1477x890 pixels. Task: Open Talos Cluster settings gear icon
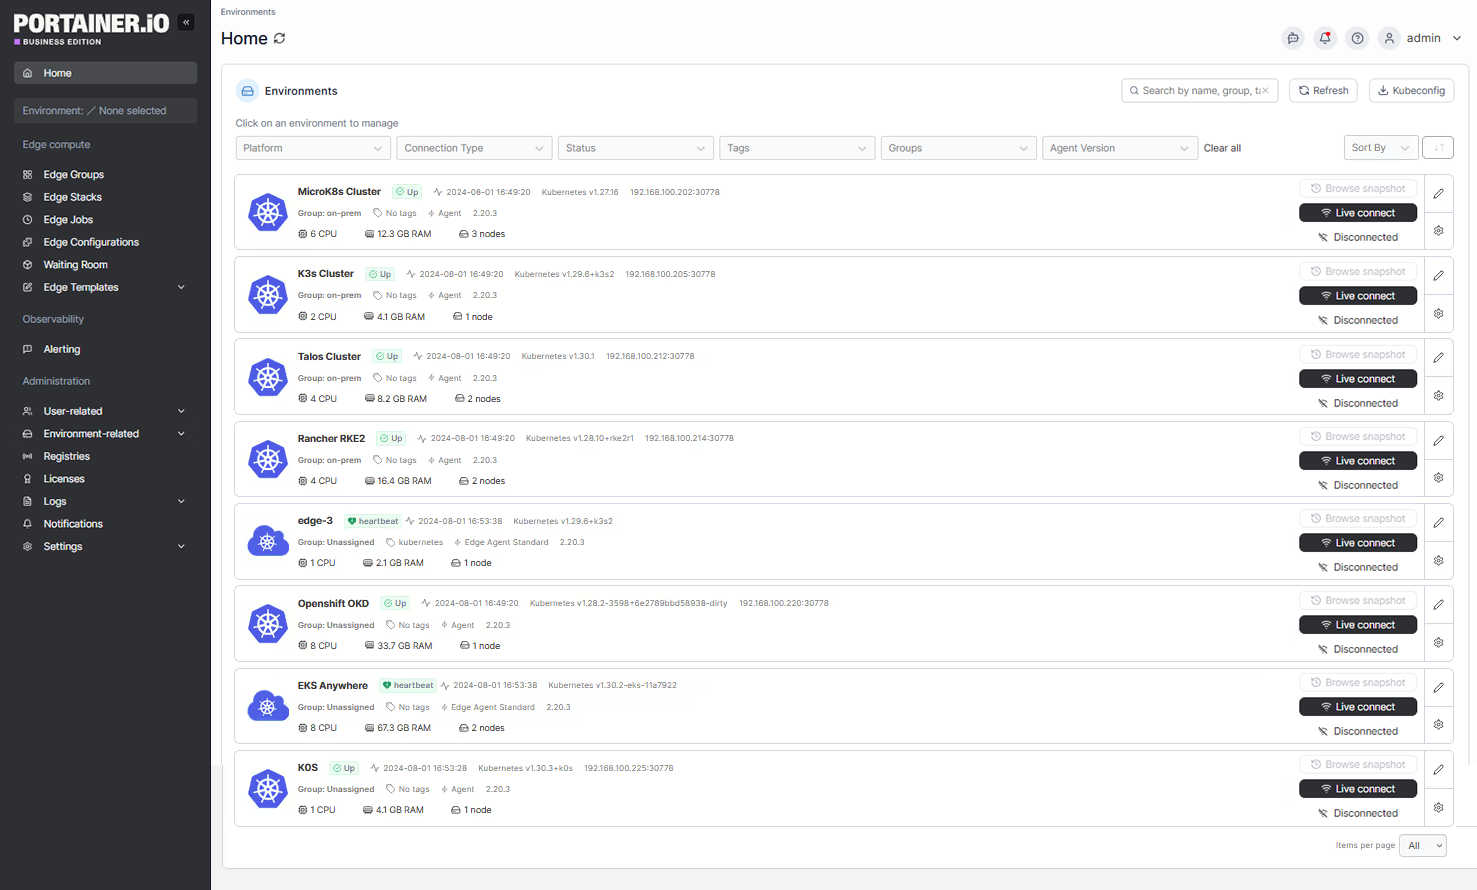click(x=1438, y=396)
